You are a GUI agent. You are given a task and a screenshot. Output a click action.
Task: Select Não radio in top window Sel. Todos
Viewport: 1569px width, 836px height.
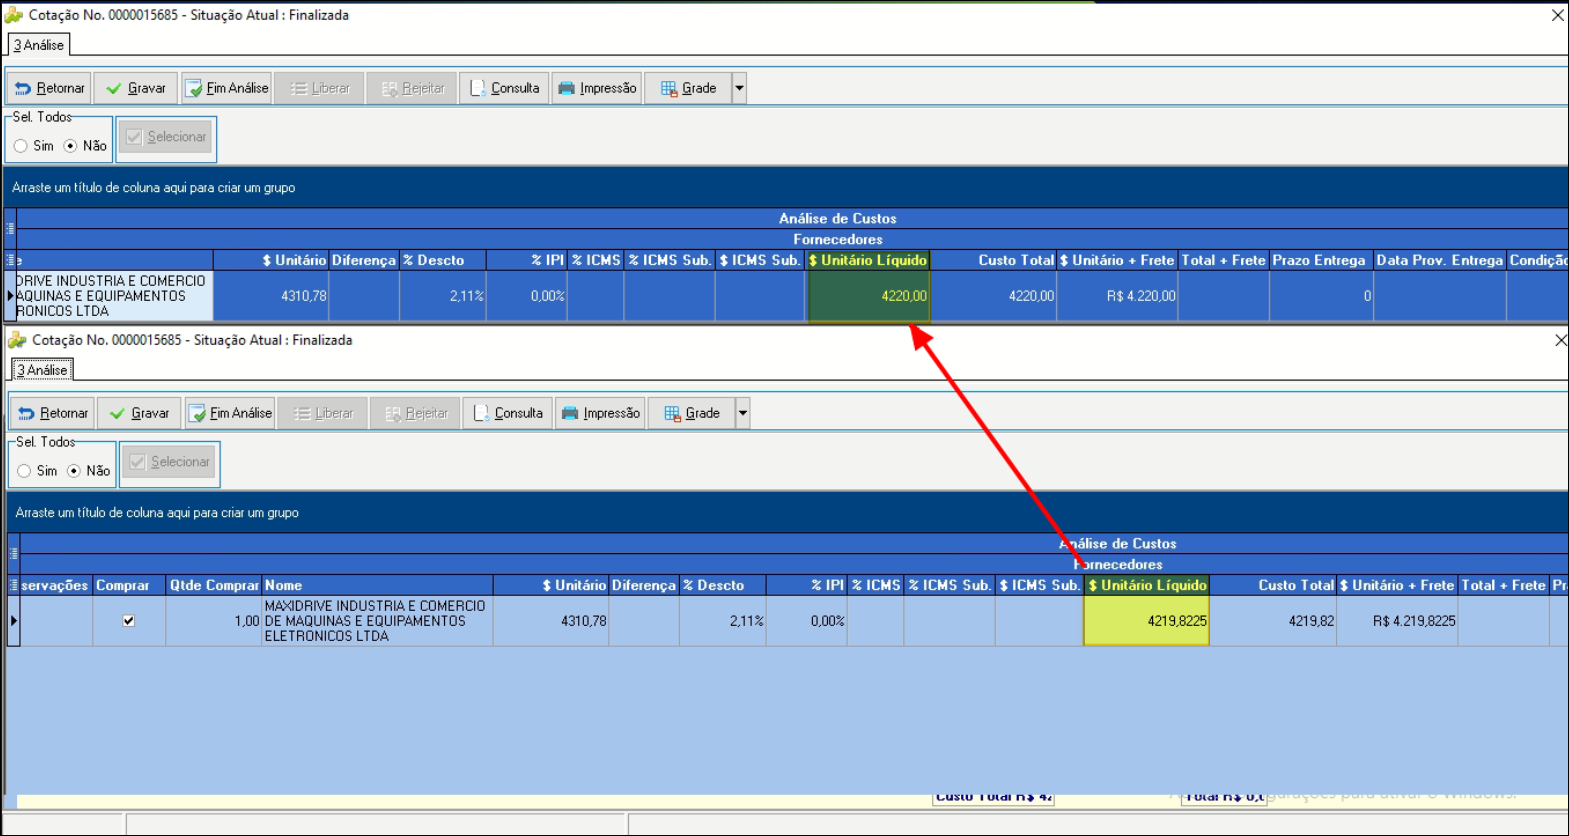pyautogui.click(x=70, y=146)
